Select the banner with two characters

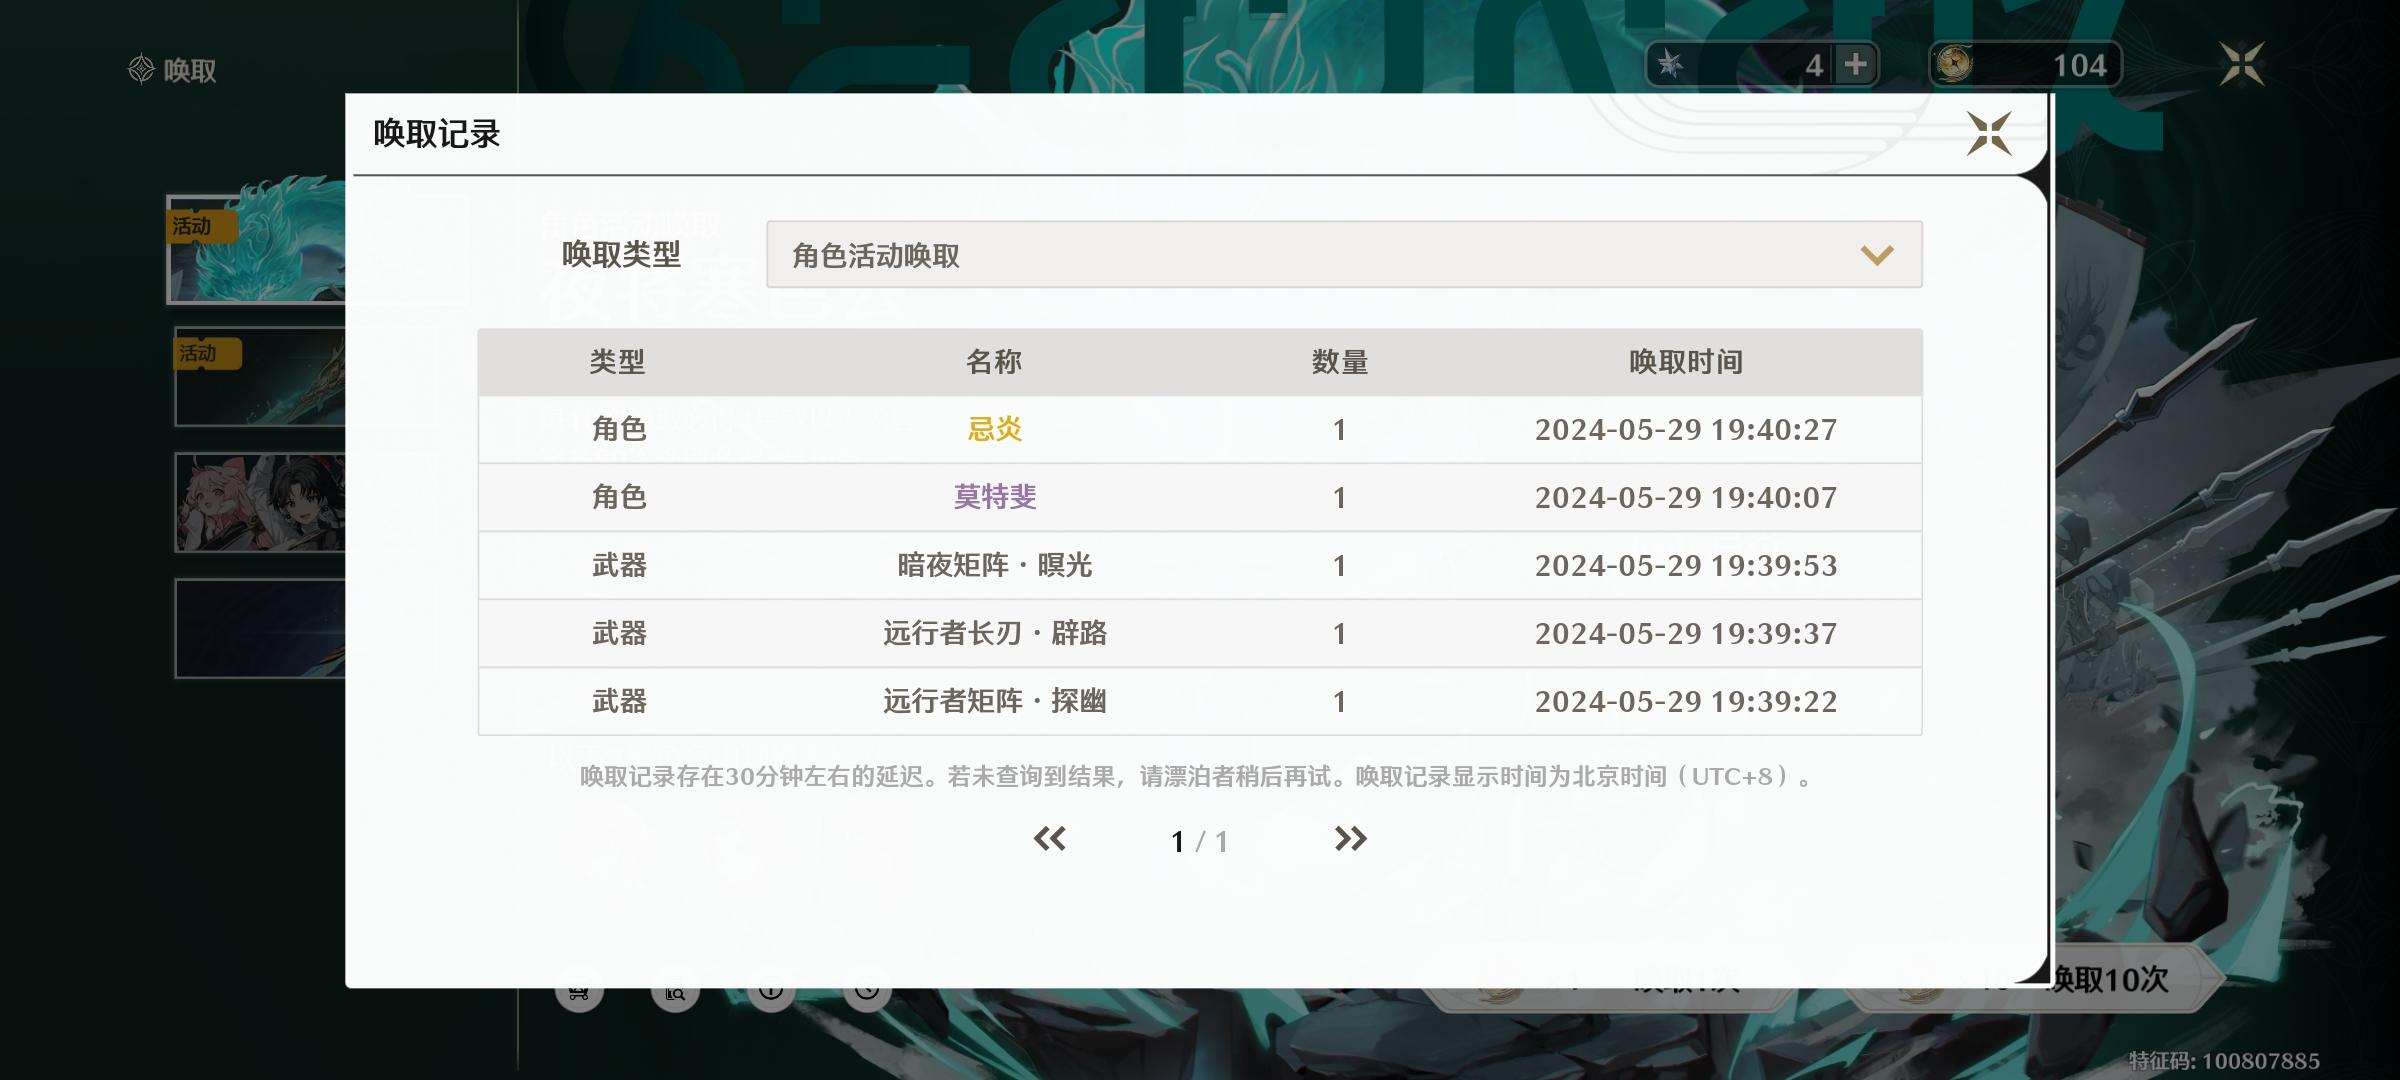click(x=260, y=503)
